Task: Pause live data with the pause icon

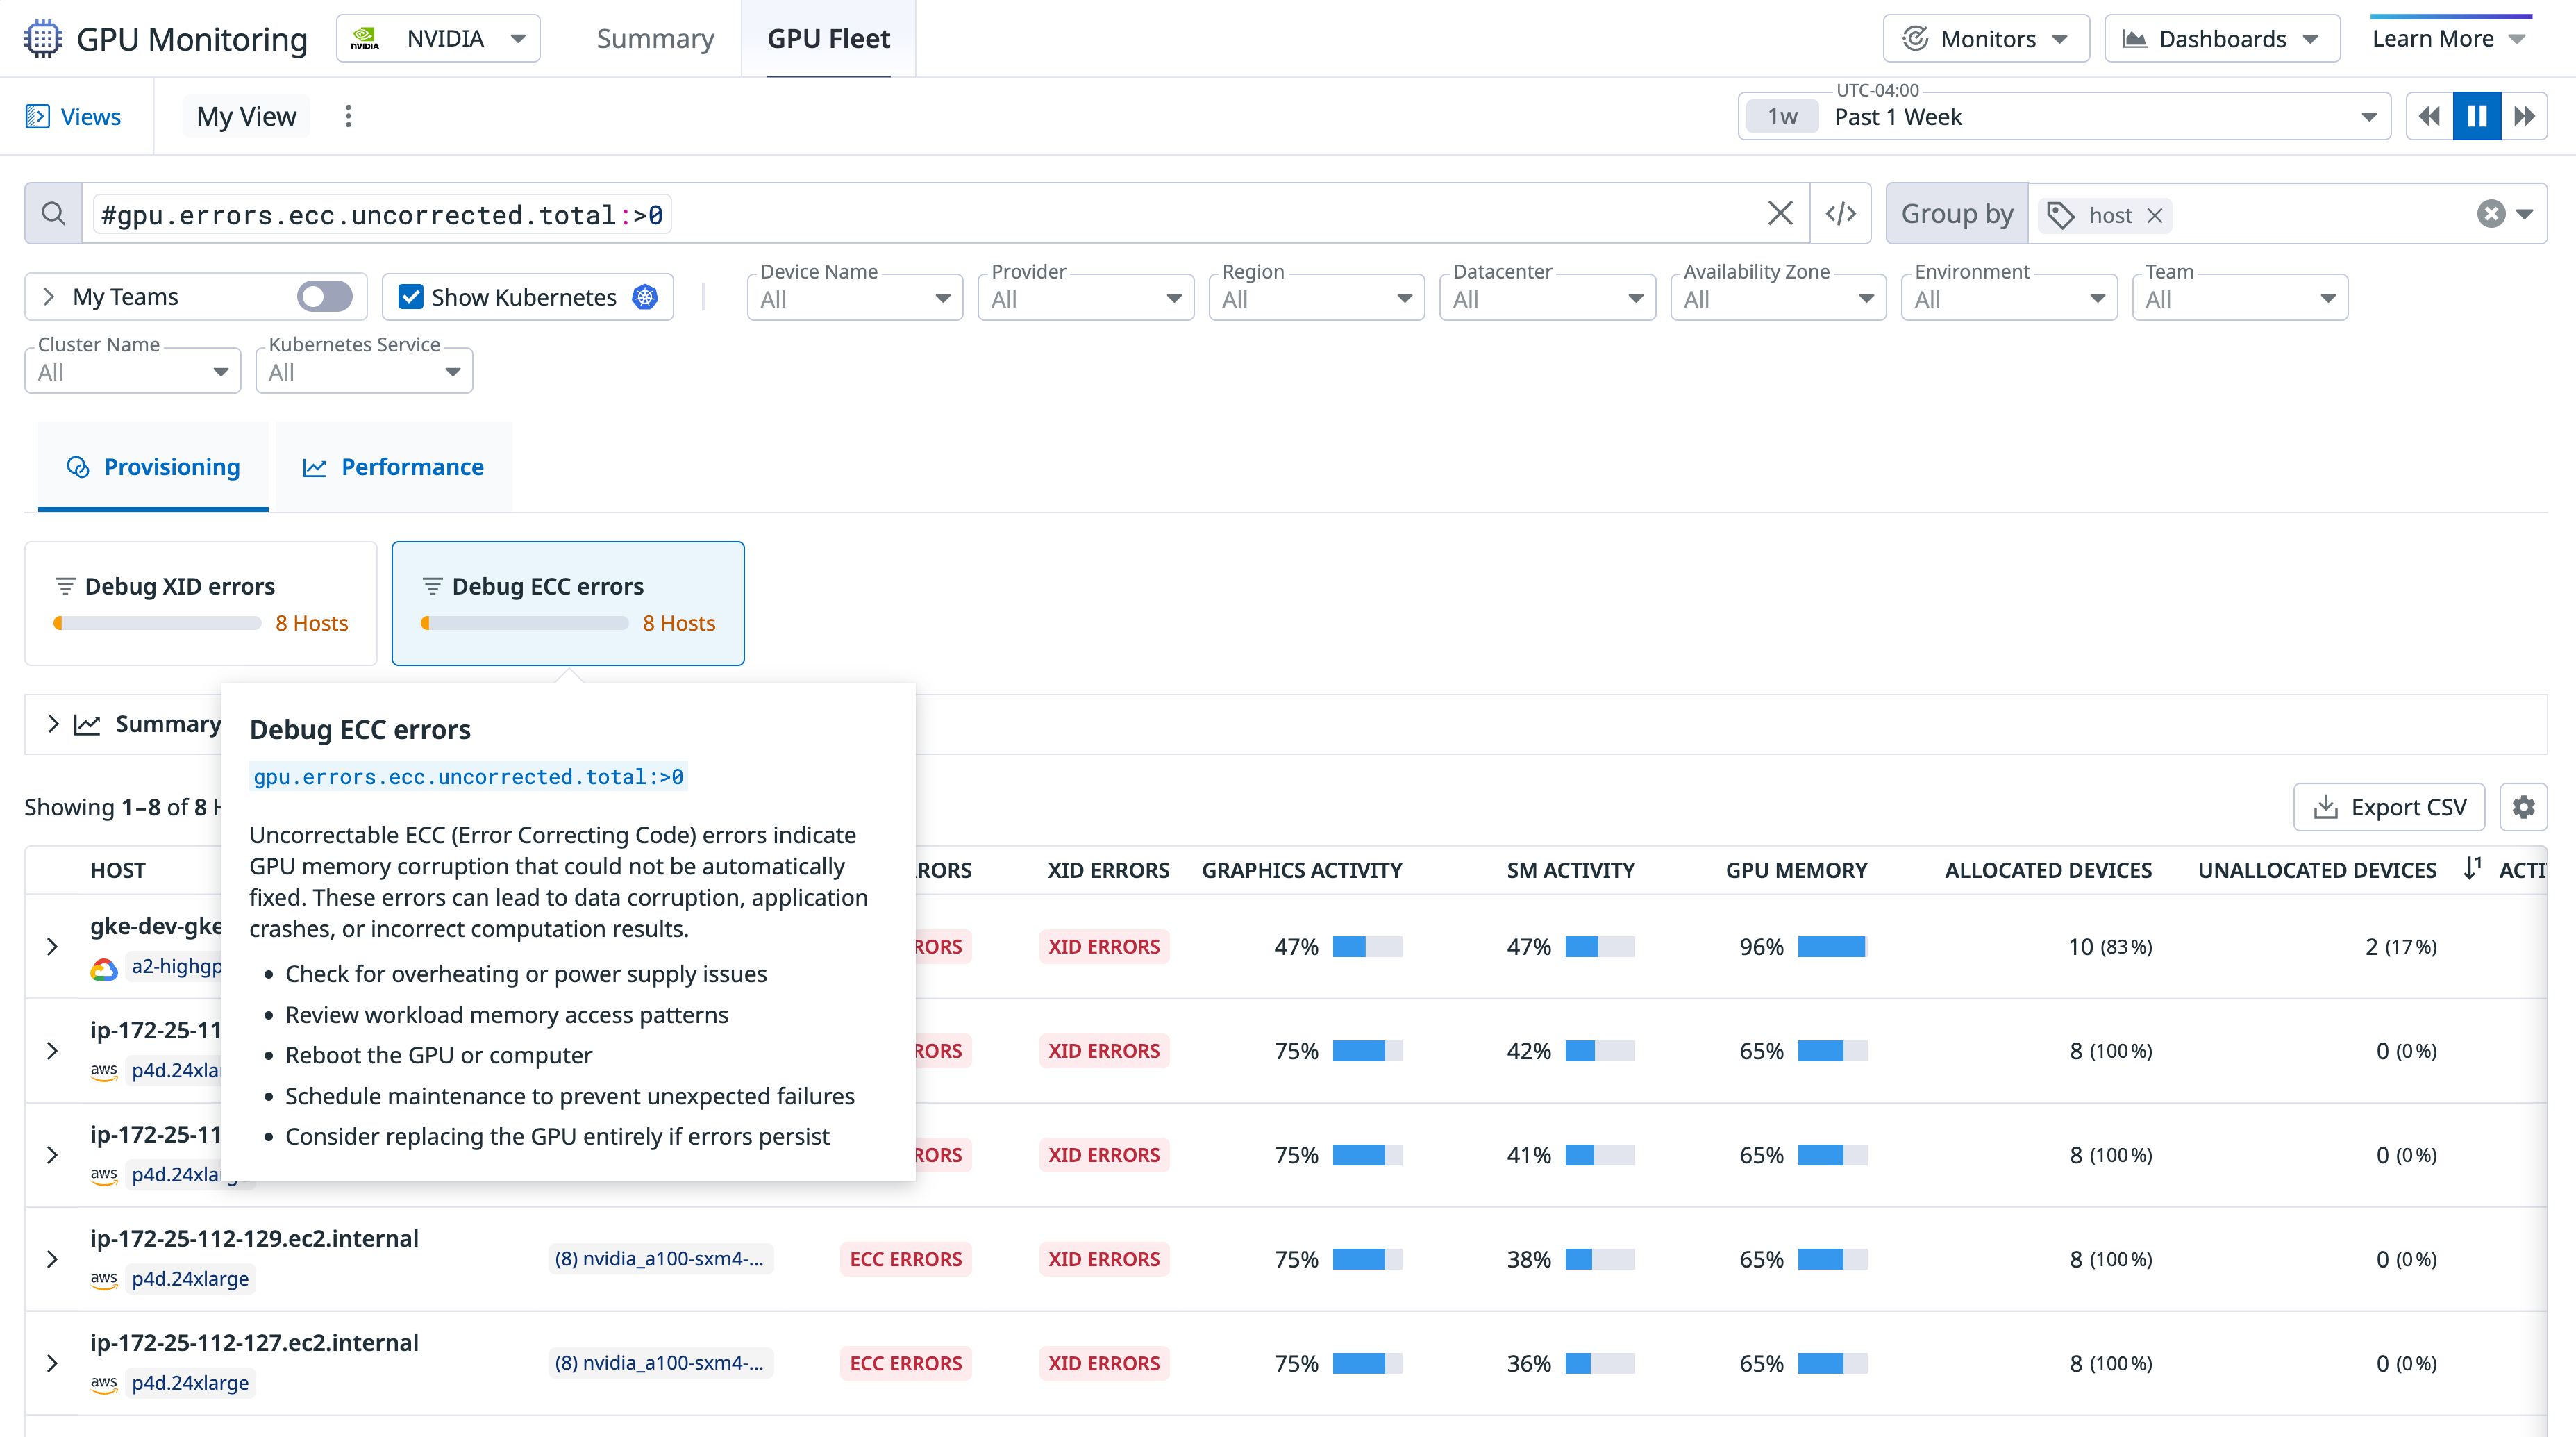Action: point(2475,115)
